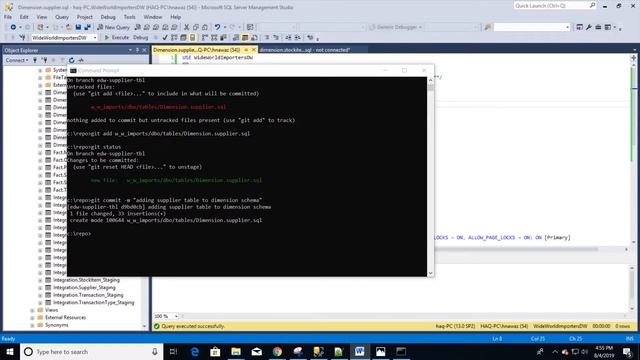Expand the External Resources folder node
The image size is (640, 360).
[x=32, y=318]
